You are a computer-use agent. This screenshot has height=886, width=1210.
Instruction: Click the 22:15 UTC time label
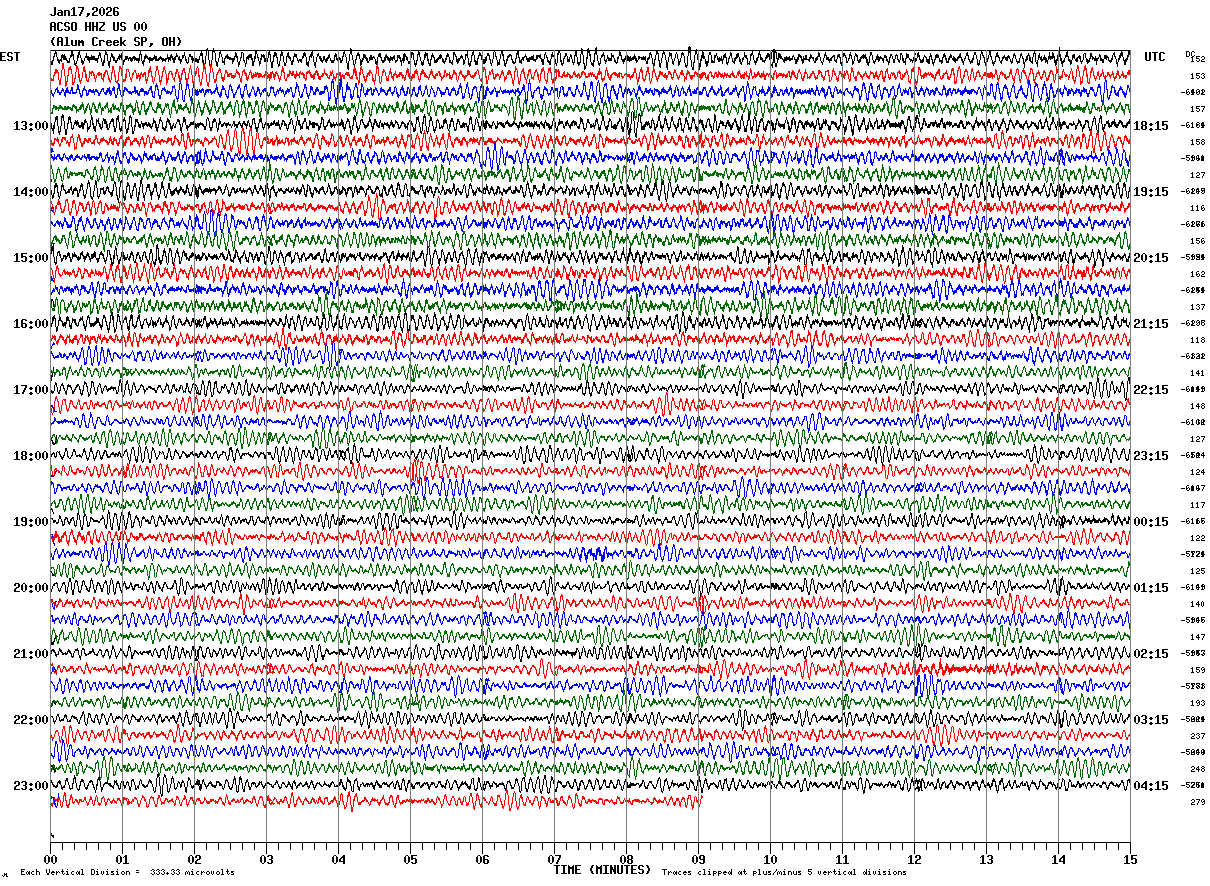point(1151,390)
